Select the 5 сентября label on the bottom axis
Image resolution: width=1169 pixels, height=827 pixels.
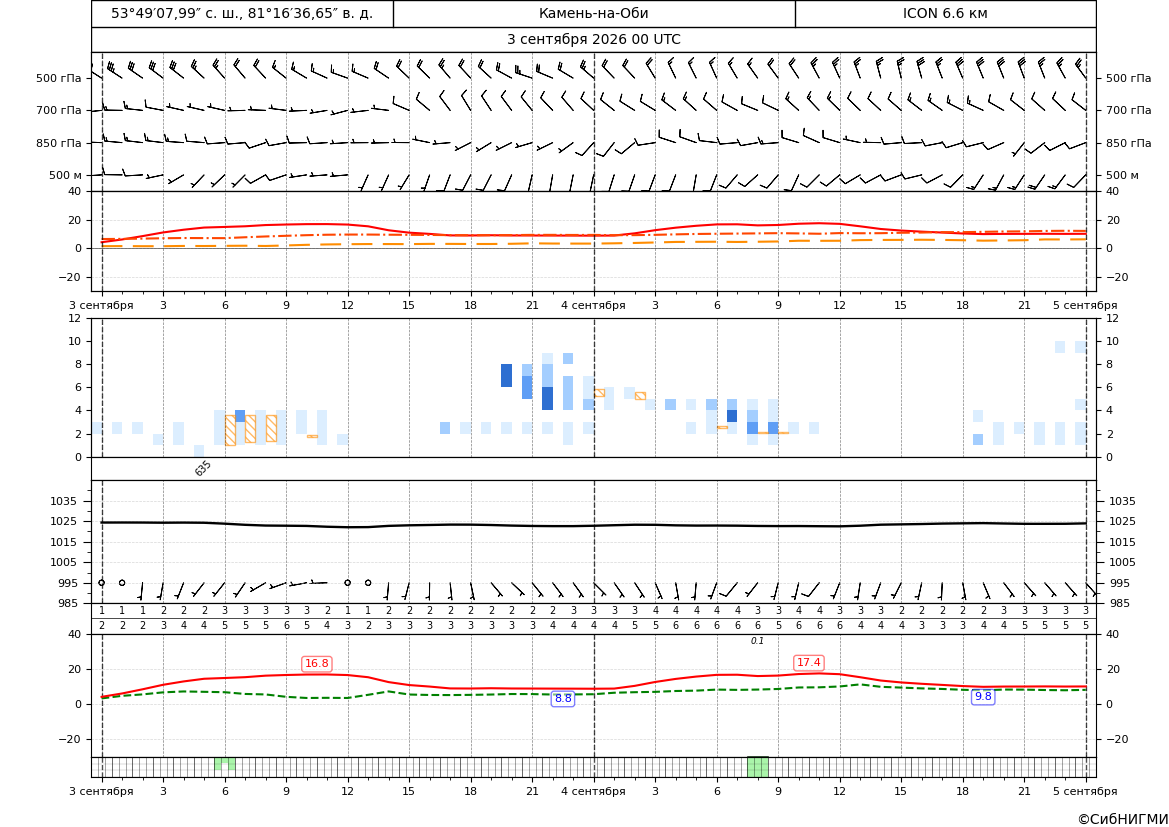pyautogui.click(x=1085, y=791)
